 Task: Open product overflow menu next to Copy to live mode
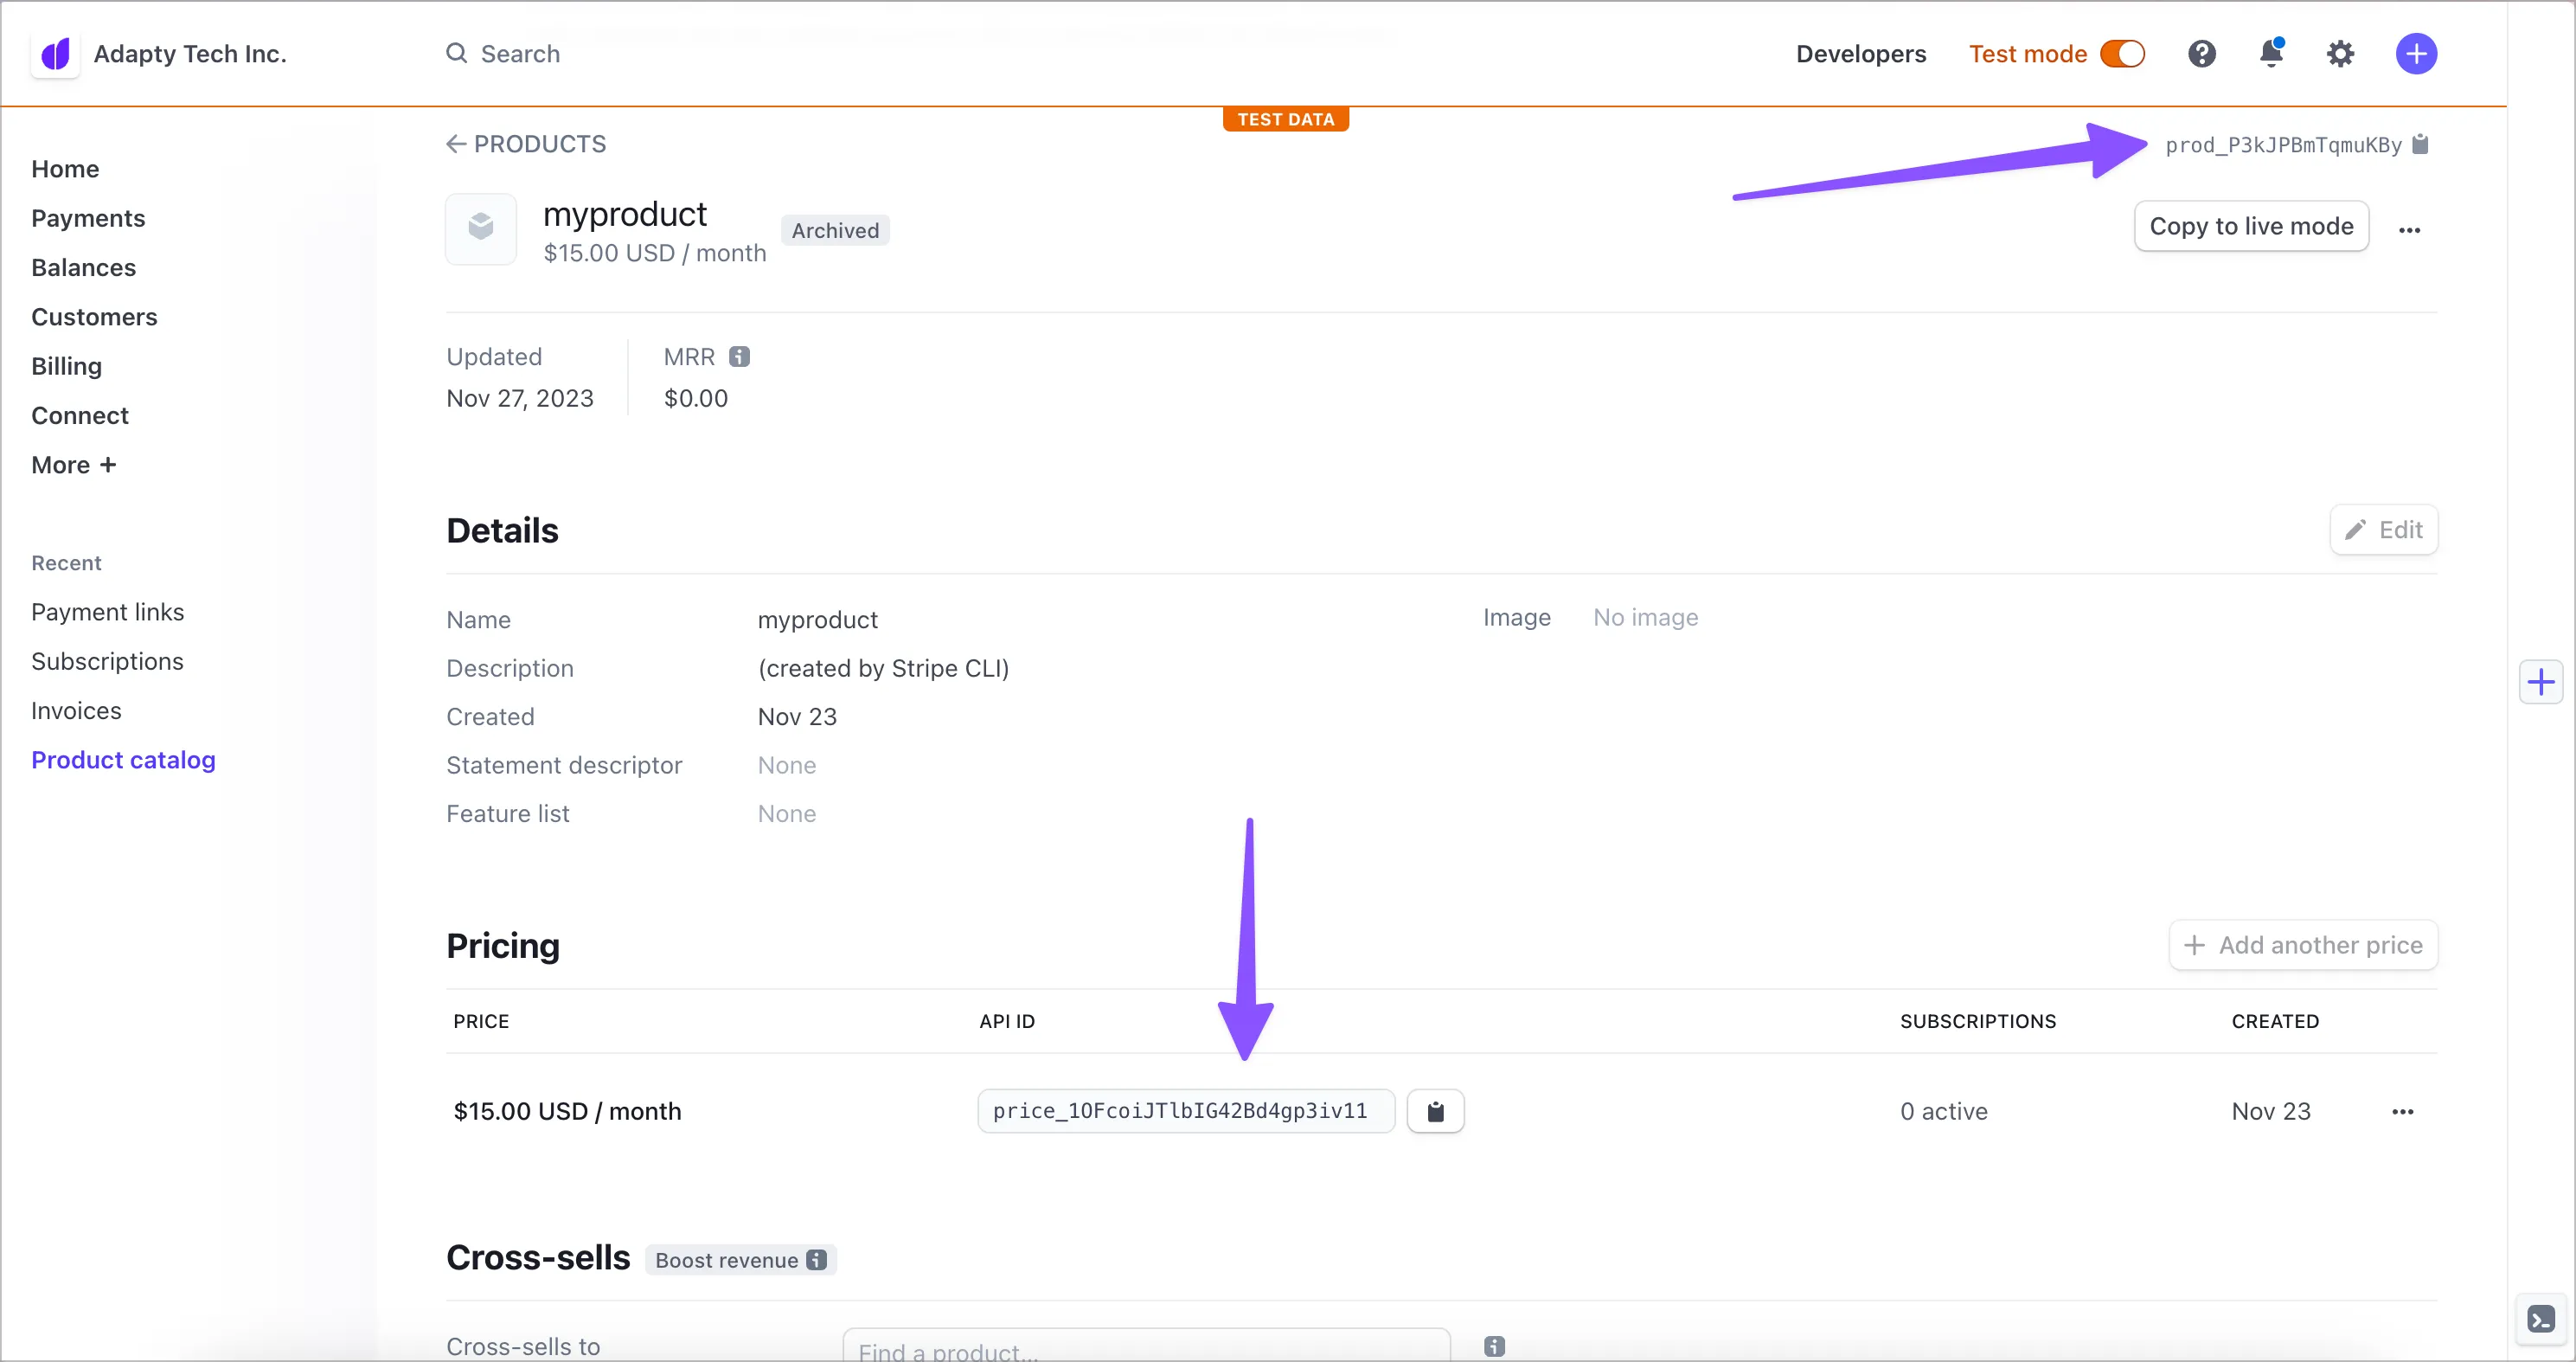[x=2409, y=230]
